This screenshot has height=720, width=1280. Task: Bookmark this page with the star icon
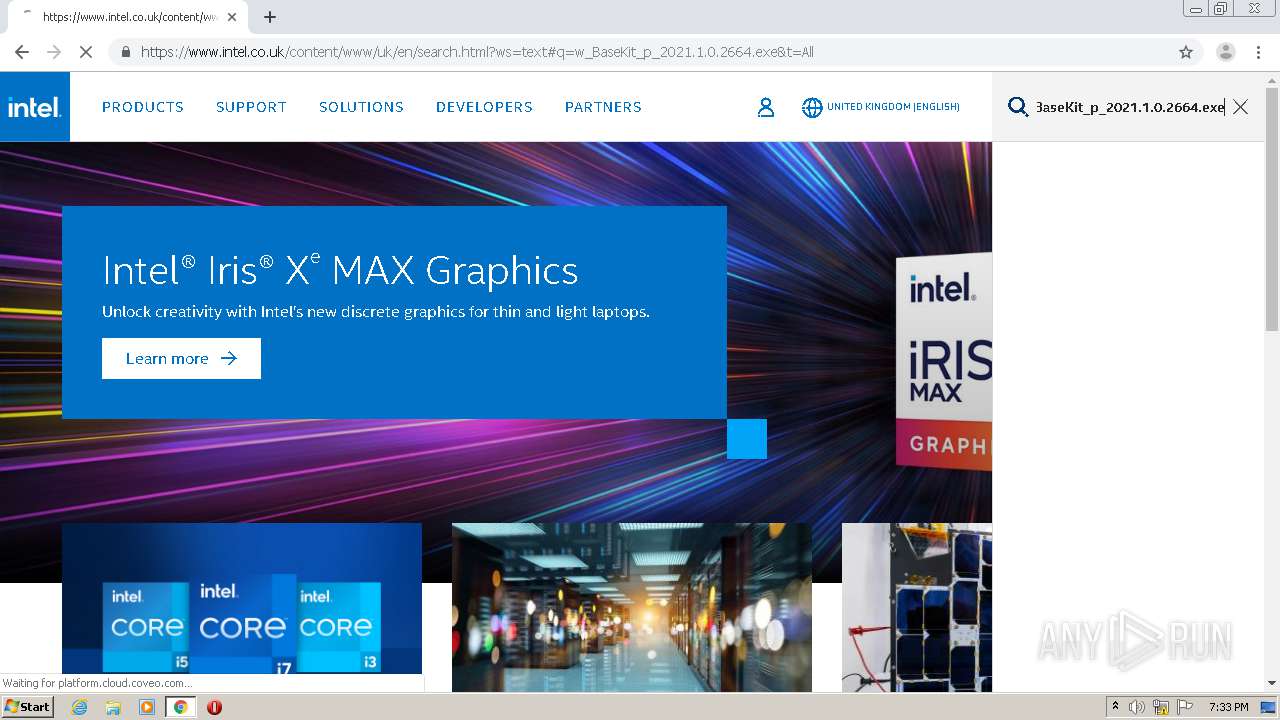[1186, 52]
